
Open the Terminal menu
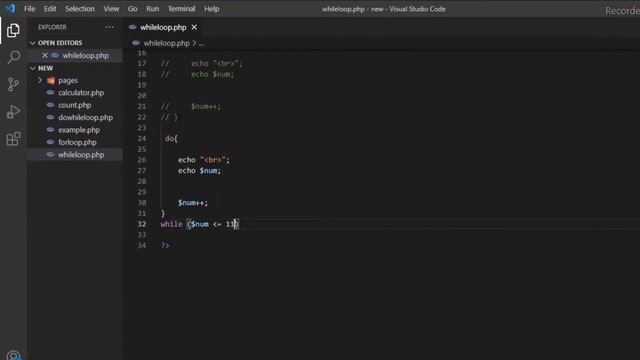(x=181, y=9)
